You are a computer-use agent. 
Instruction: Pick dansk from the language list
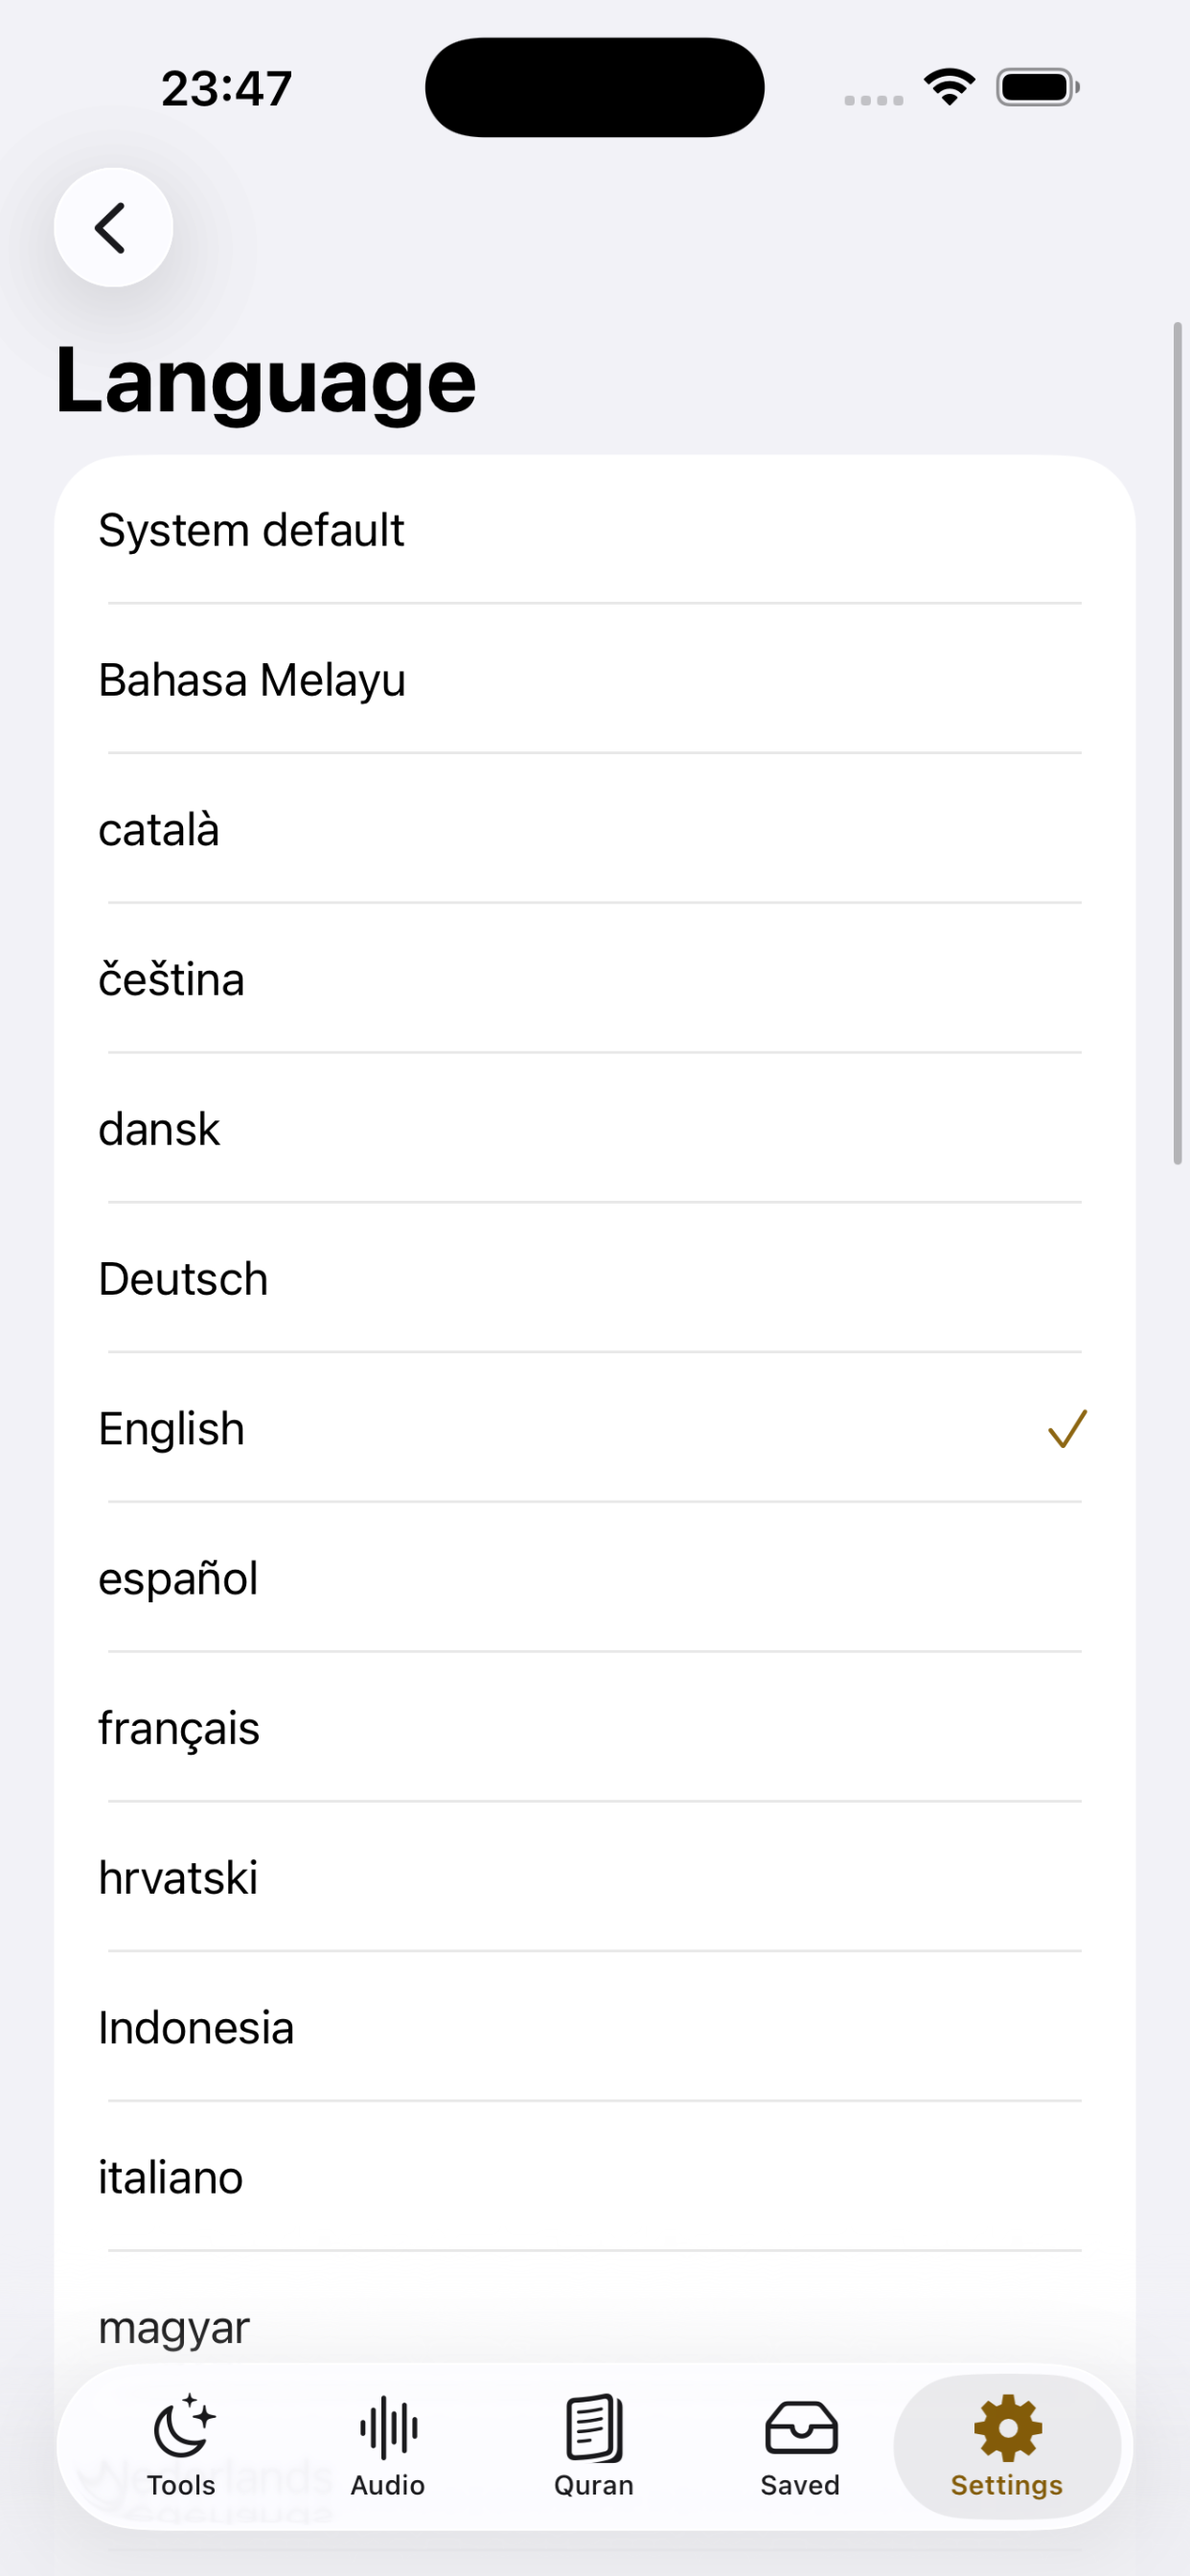[x=595, y=1129]
